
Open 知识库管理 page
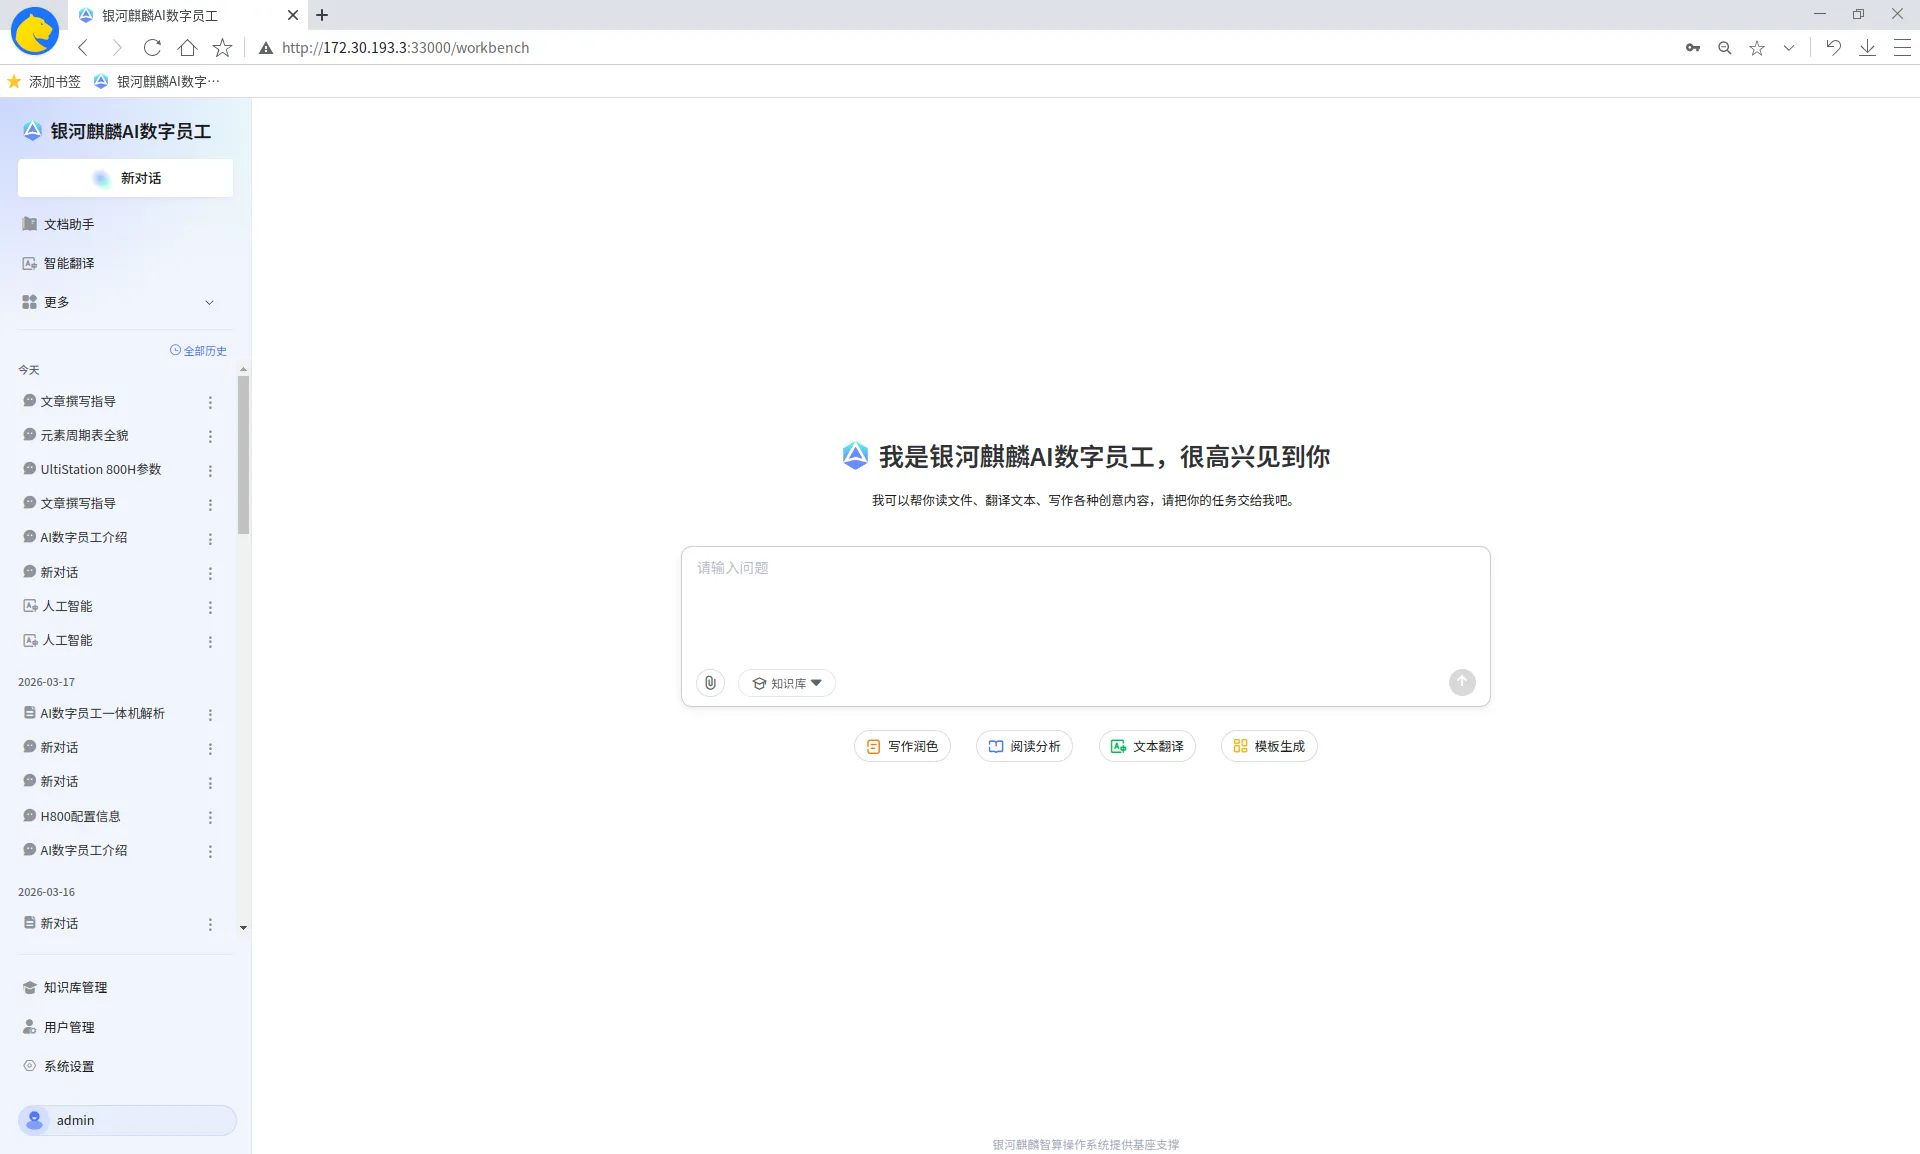click(x=75, y=987)
